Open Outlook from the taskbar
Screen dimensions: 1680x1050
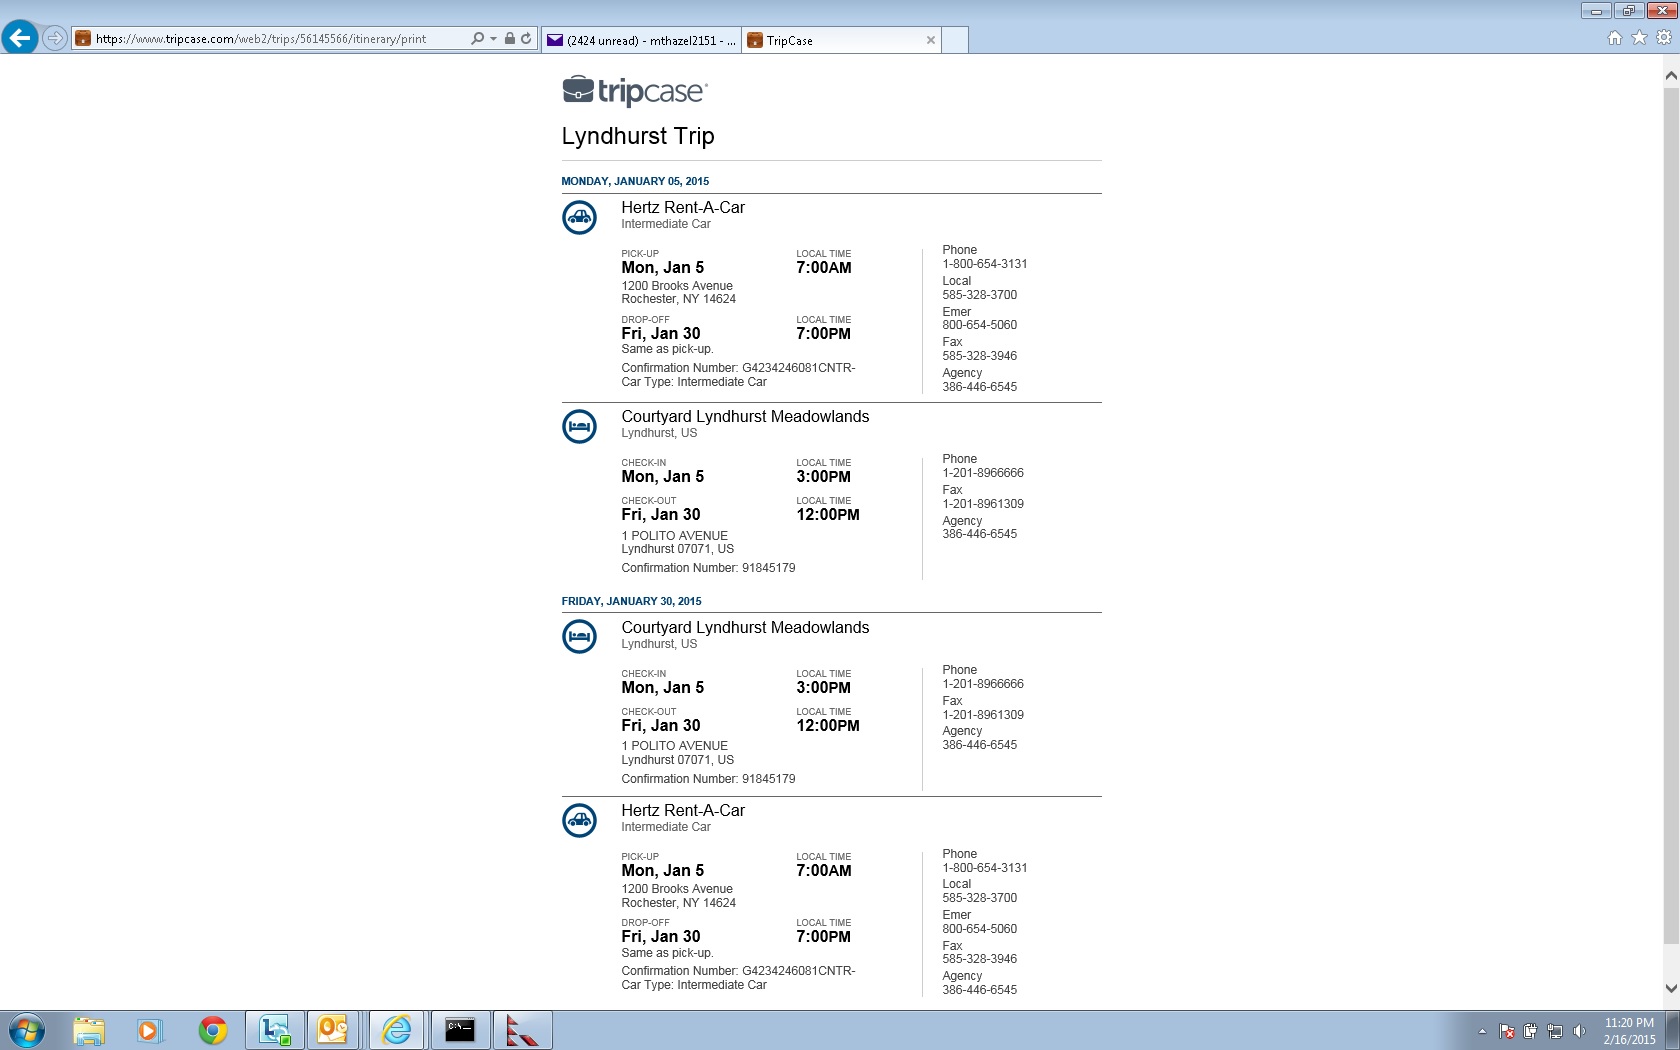333,1030
